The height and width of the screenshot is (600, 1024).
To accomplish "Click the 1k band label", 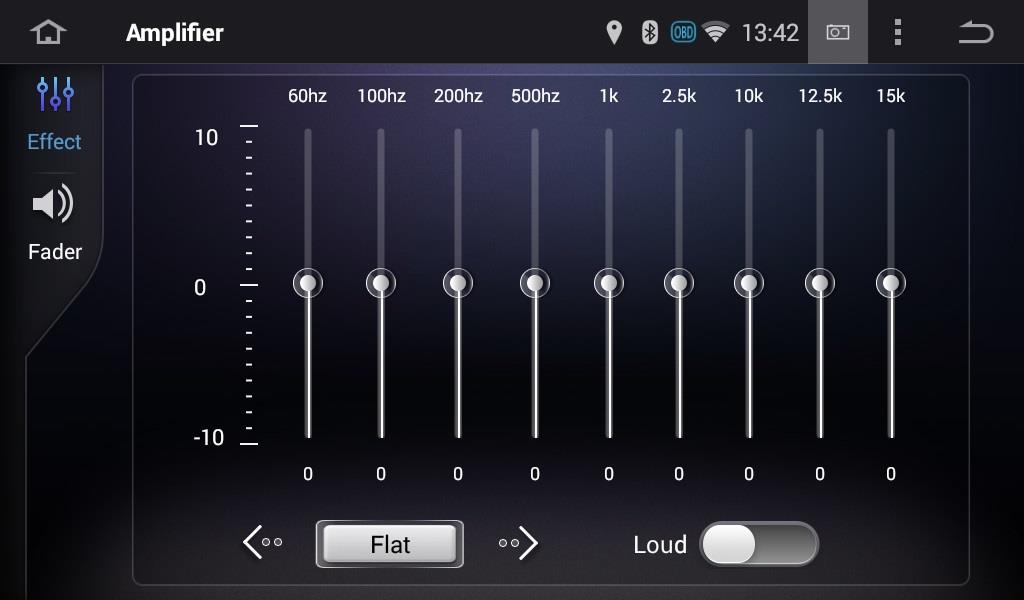I will point(609,96).
